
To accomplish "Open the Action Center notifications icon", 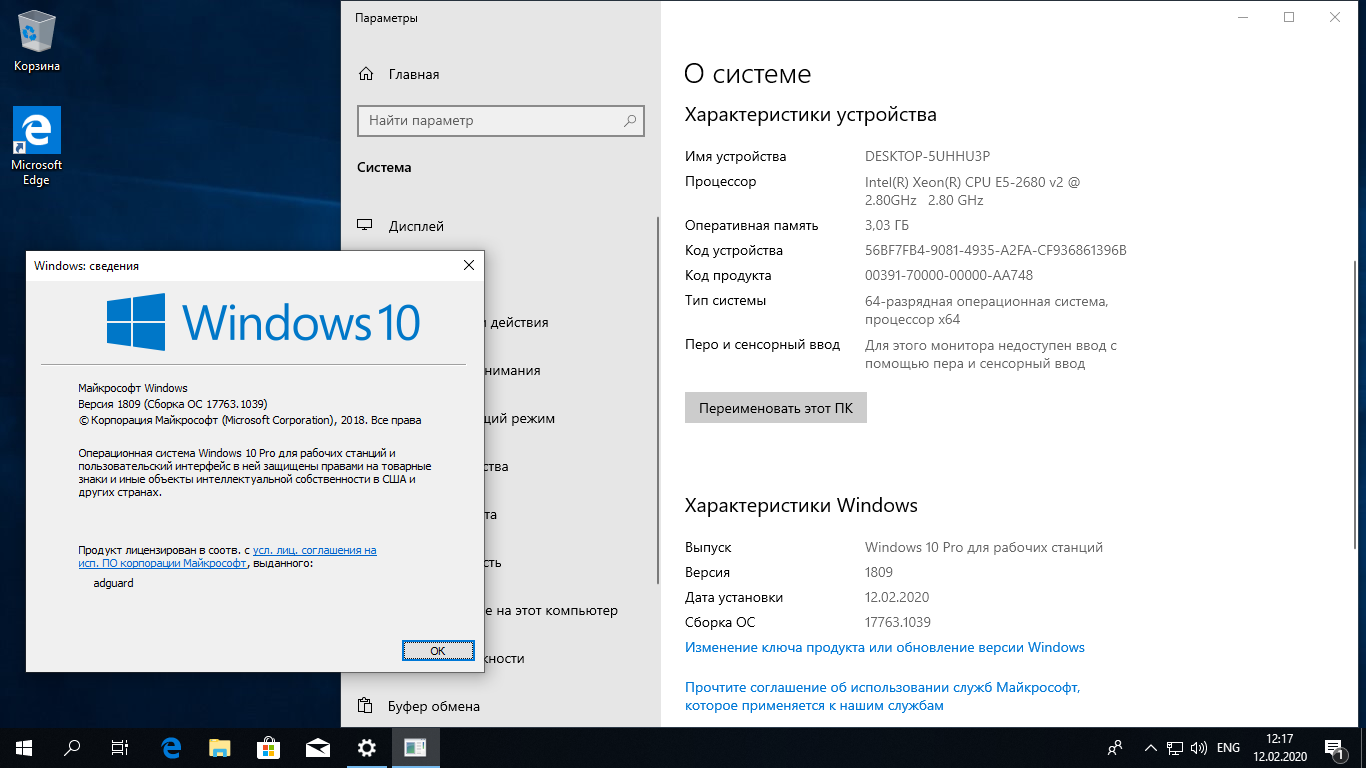I will [x=1334, y=748].
